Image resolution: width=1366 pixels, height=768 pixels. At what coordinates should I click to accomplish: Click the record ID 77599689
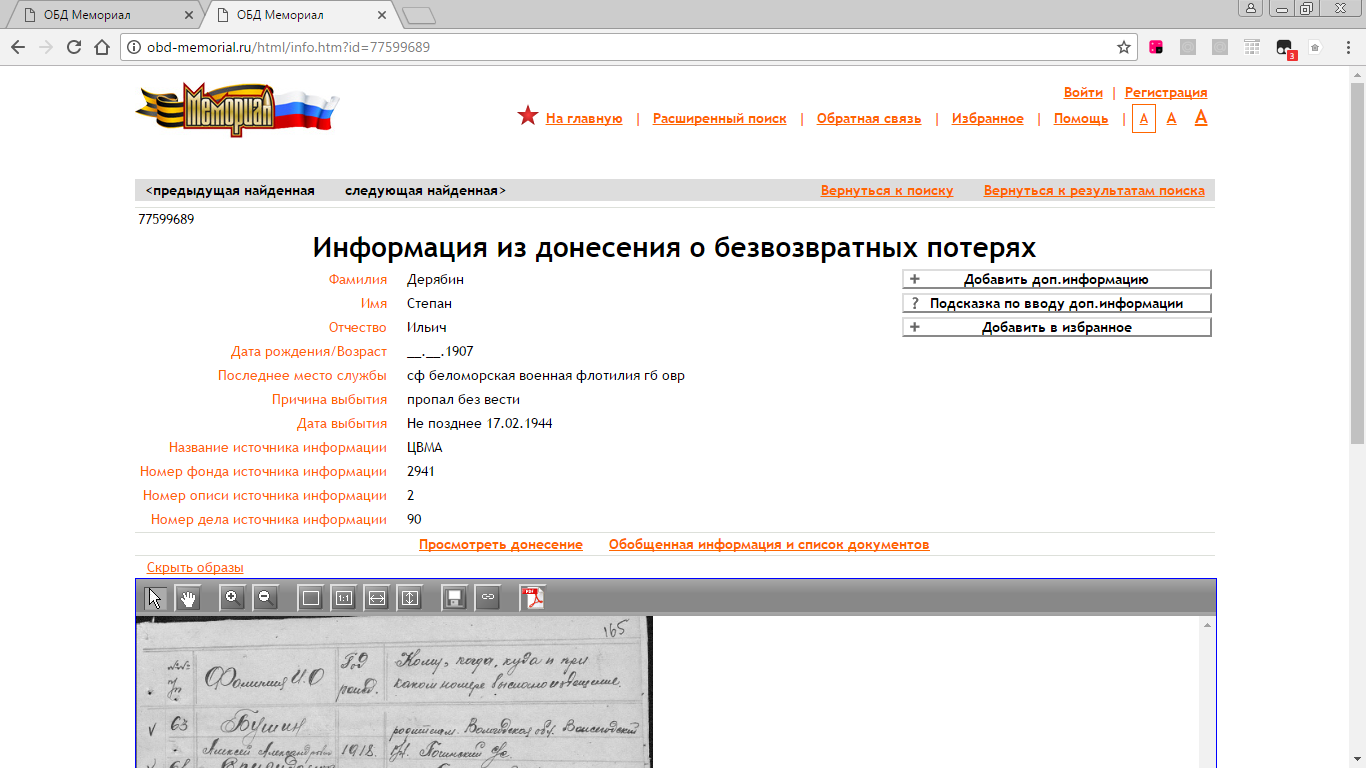point(166,219)
